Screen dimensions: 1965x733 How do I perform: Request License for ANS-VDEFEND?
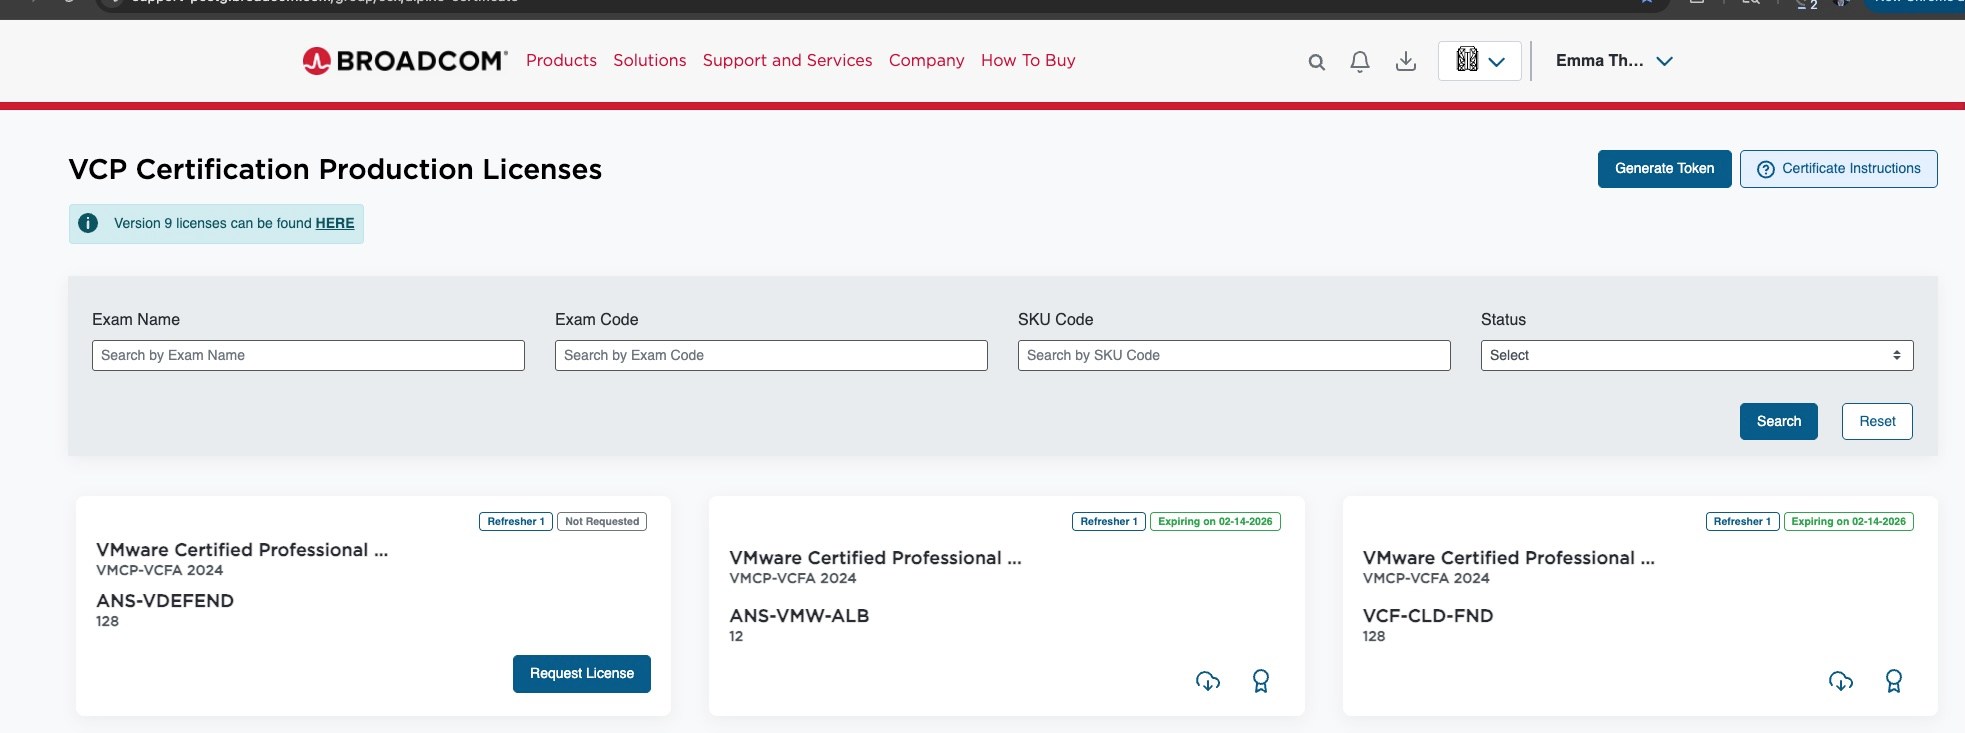click(x=582, y=674)
